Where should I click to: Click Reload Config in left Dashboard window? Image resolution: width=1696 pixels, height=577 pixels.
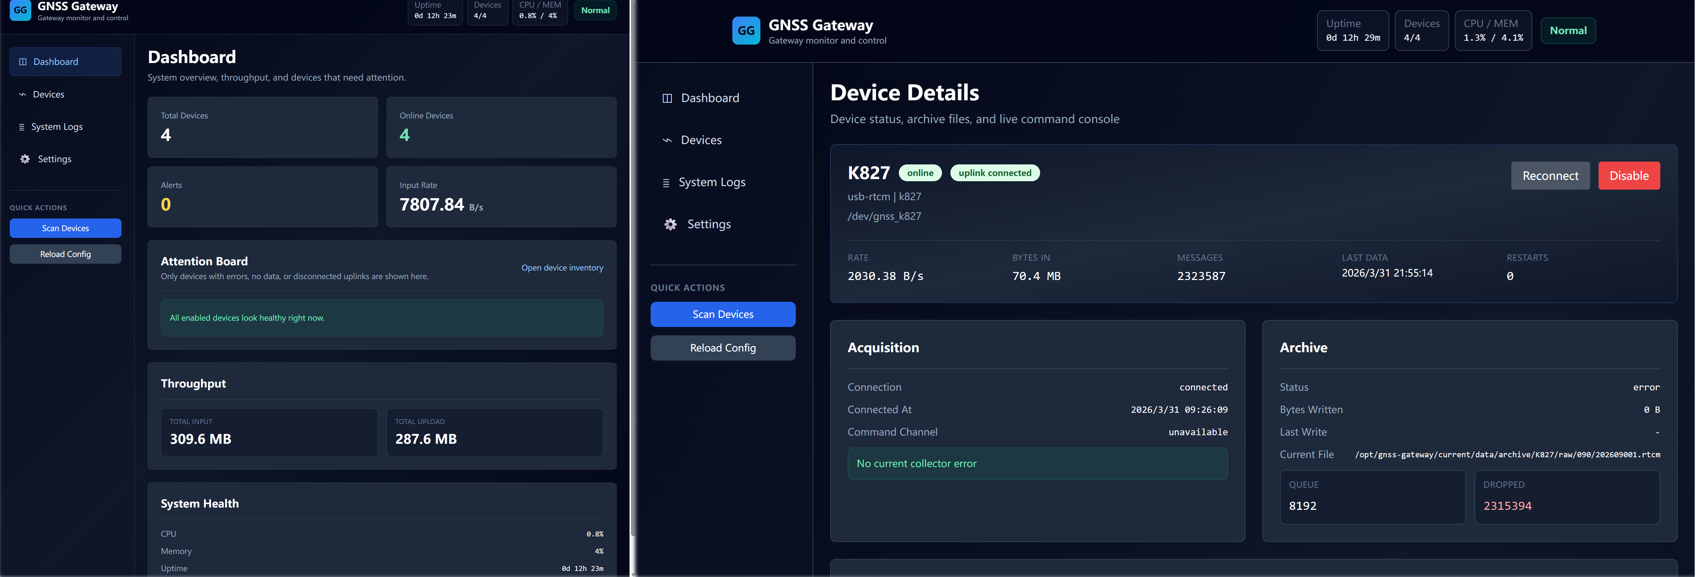pyautogui.click(x=66, y=254)
